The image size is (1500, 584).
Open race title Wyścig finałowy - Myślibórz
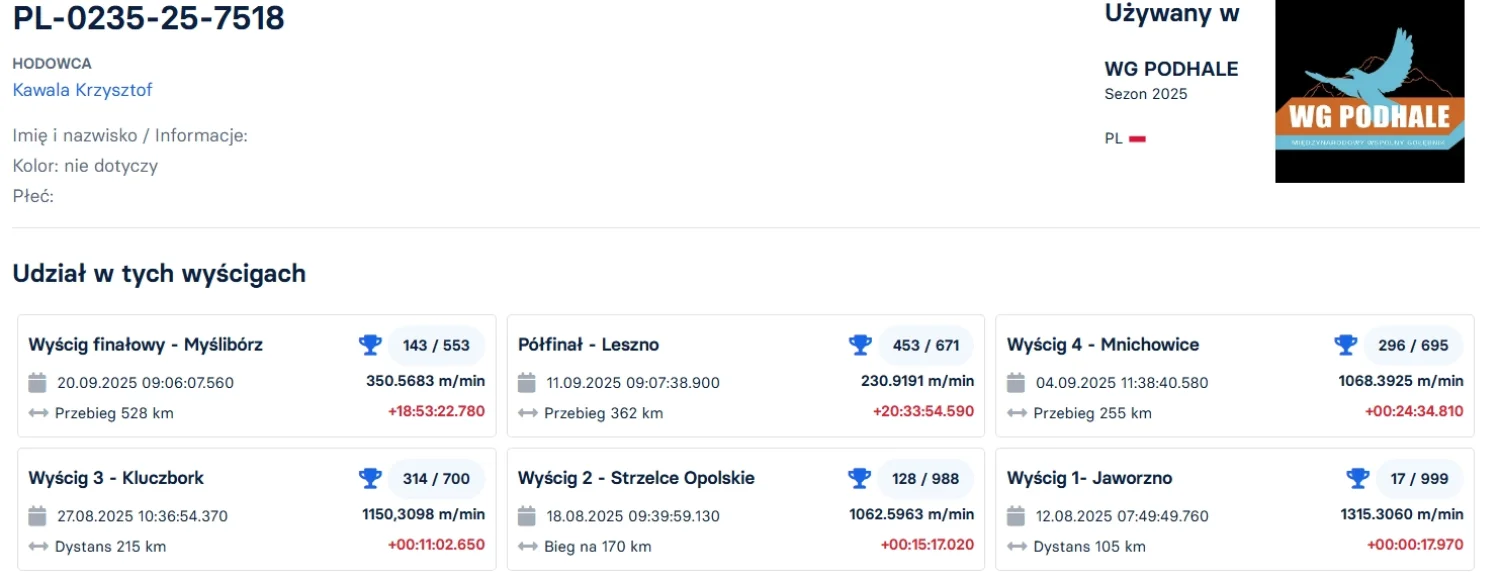tap(146, 345)
